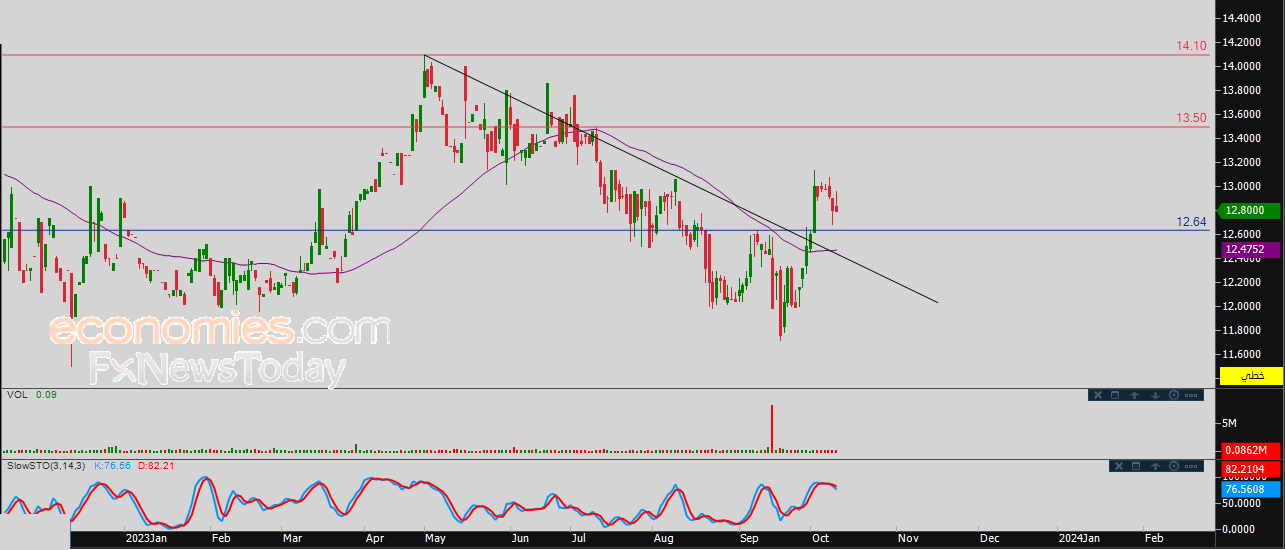The width and height of the screenshot is (1285, 550).
Task: Maximize the VOL indicator panel
Action: pos(1115,395)
